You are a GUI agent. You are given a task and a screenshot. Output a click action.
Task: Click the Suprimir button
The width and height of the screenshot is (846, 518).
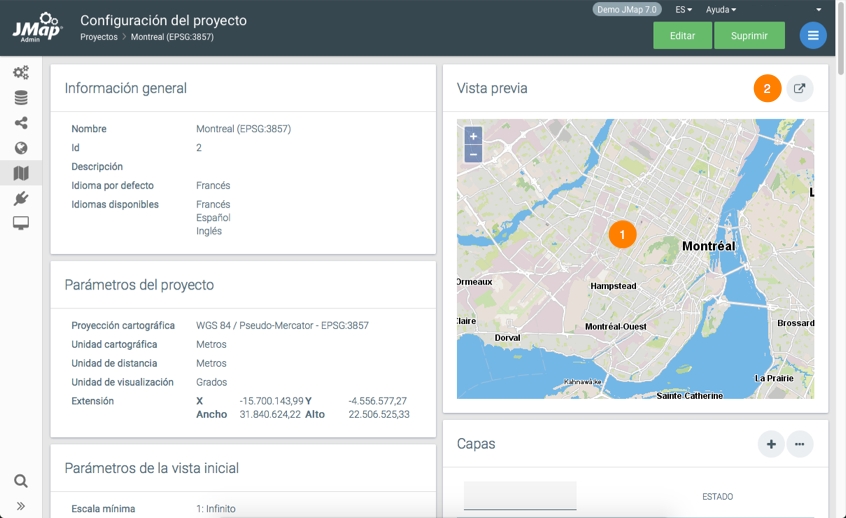(749, 36)
